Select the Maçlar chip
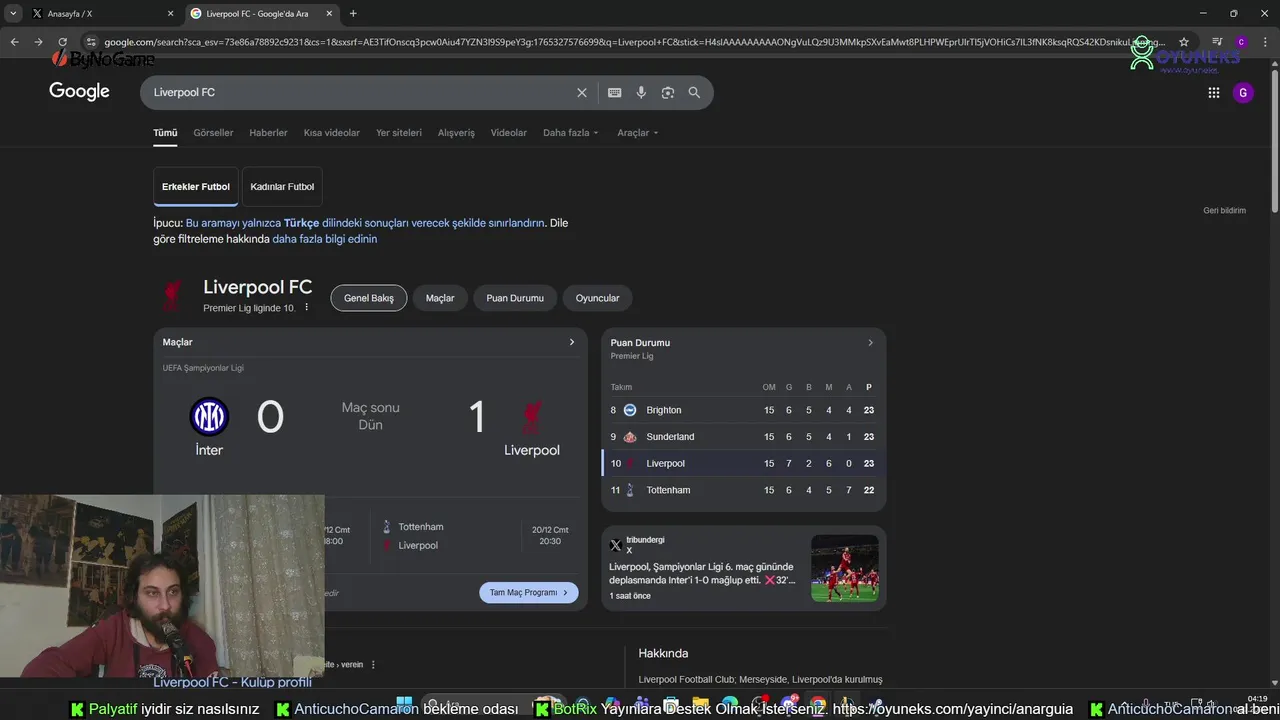Viewport: 1280px width, 720px height. [x=440, y=298]
